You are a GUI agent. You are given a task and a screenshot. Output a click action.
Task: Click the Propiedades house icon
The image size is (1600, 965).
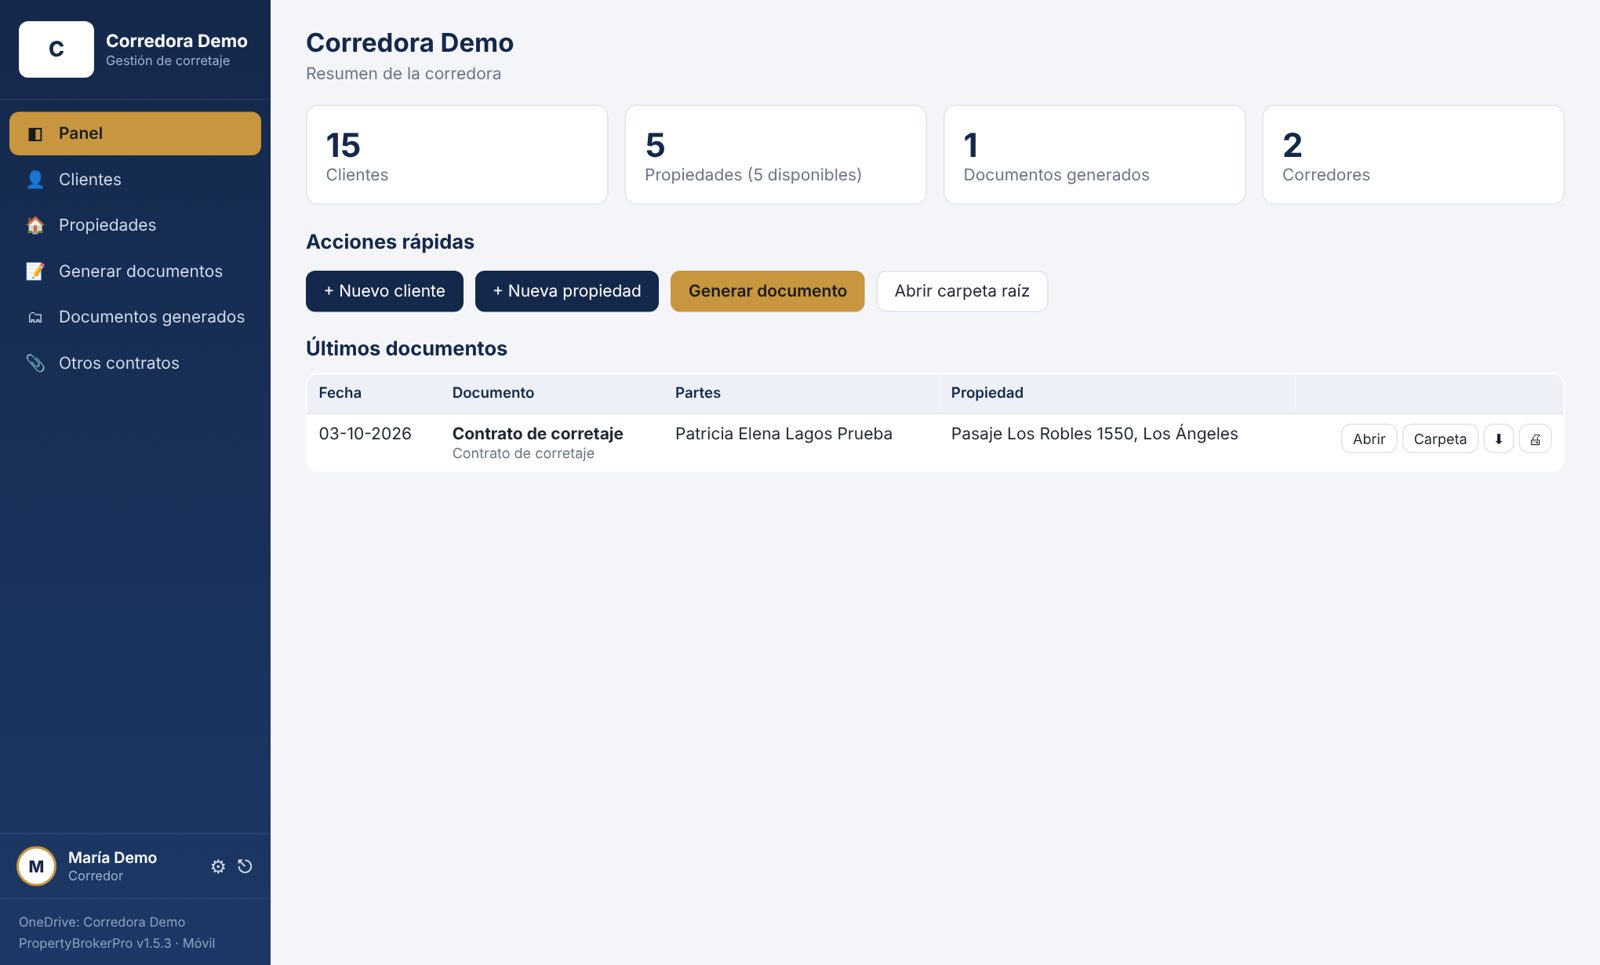click(x=35, y=226)
